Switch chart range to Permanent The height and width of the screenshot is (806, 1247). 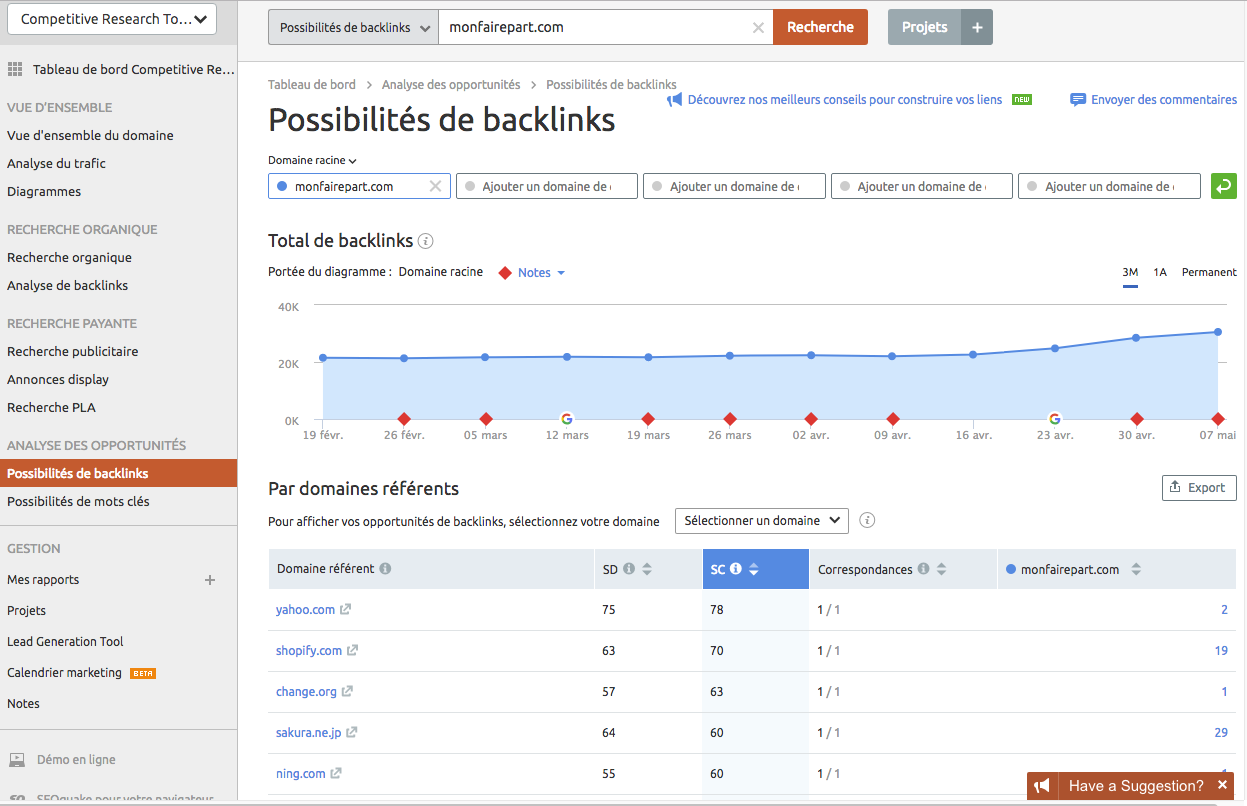point(1209,272)
